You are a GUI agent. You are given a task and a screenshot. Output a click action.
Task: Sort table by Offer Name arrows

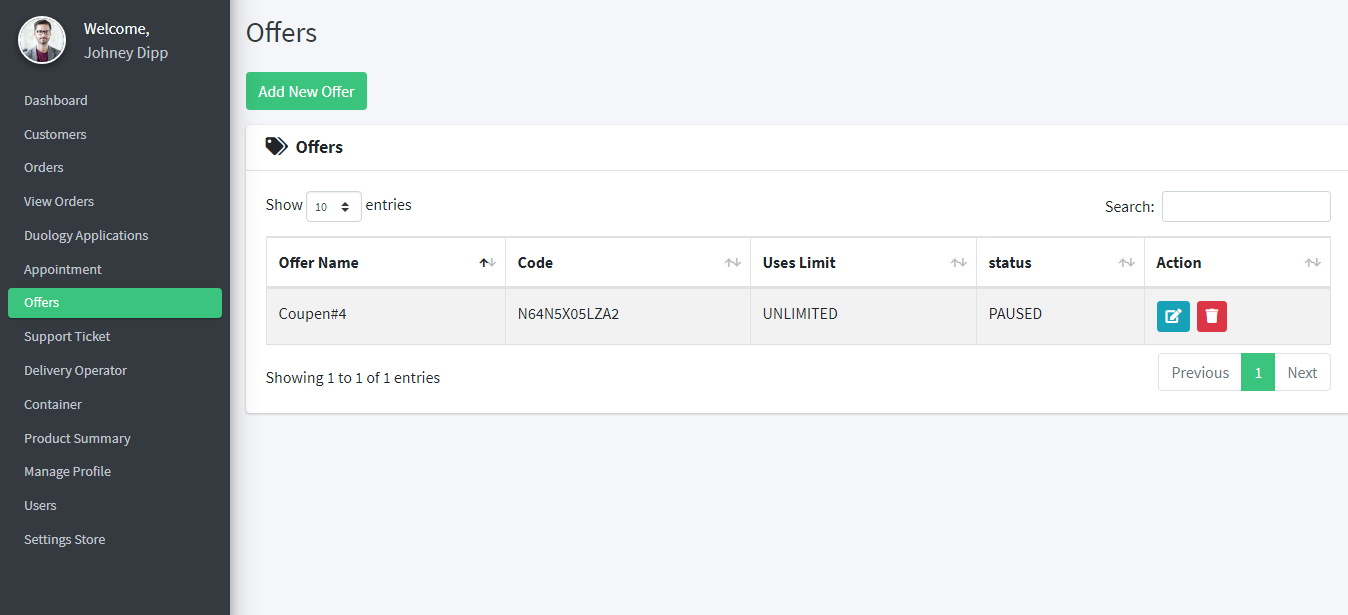coord(488,263)
